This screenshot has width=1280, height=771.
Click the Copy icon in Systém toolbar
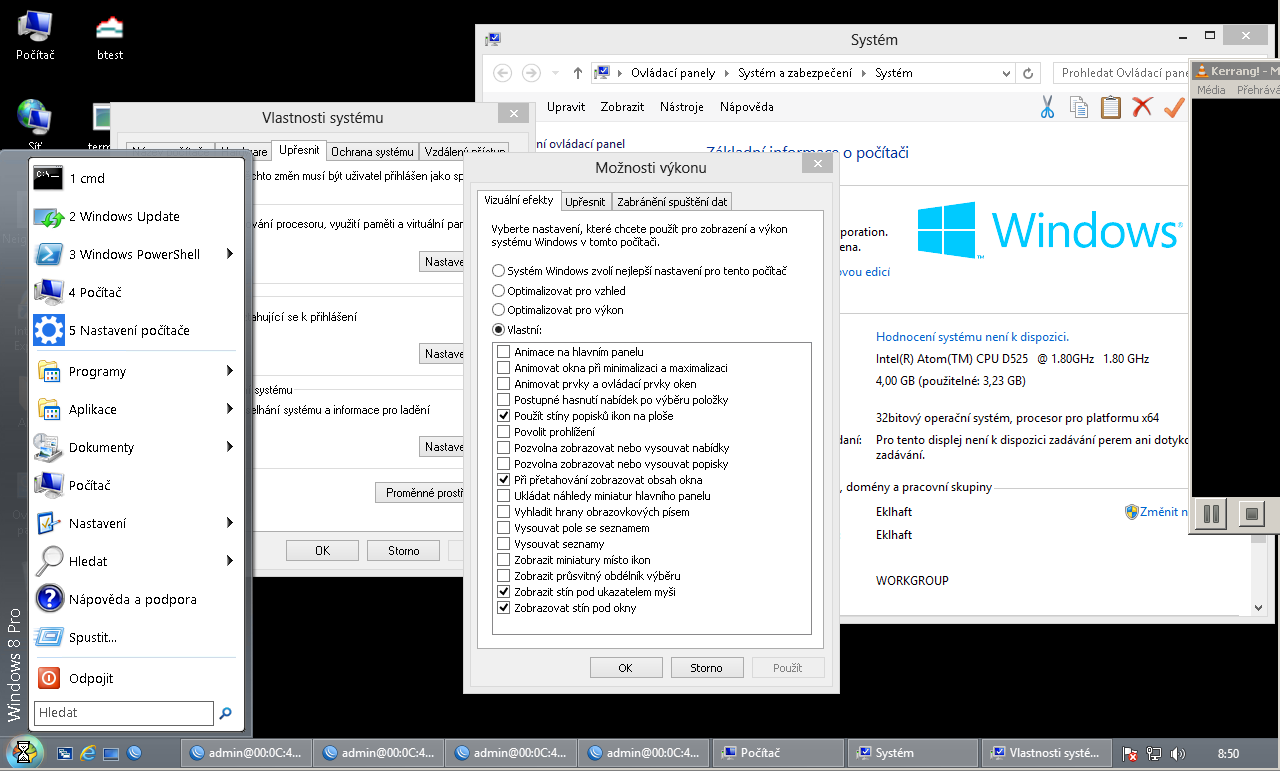[x=1079, y=107]
